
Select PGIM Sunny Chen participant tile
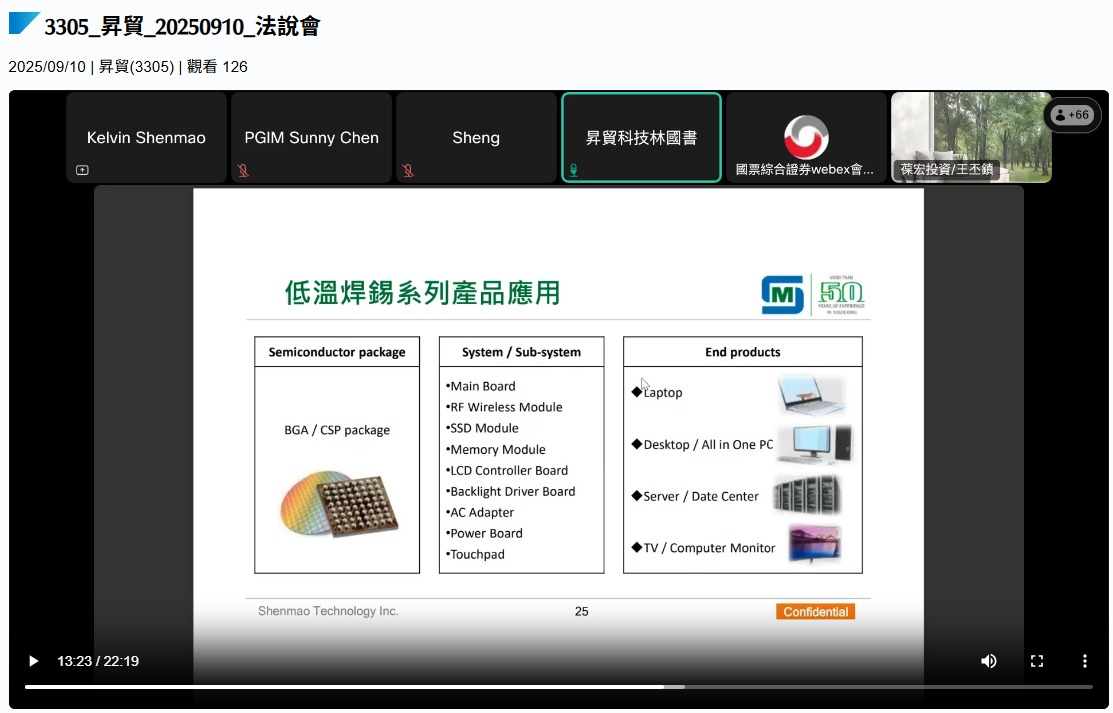[311, 137]
